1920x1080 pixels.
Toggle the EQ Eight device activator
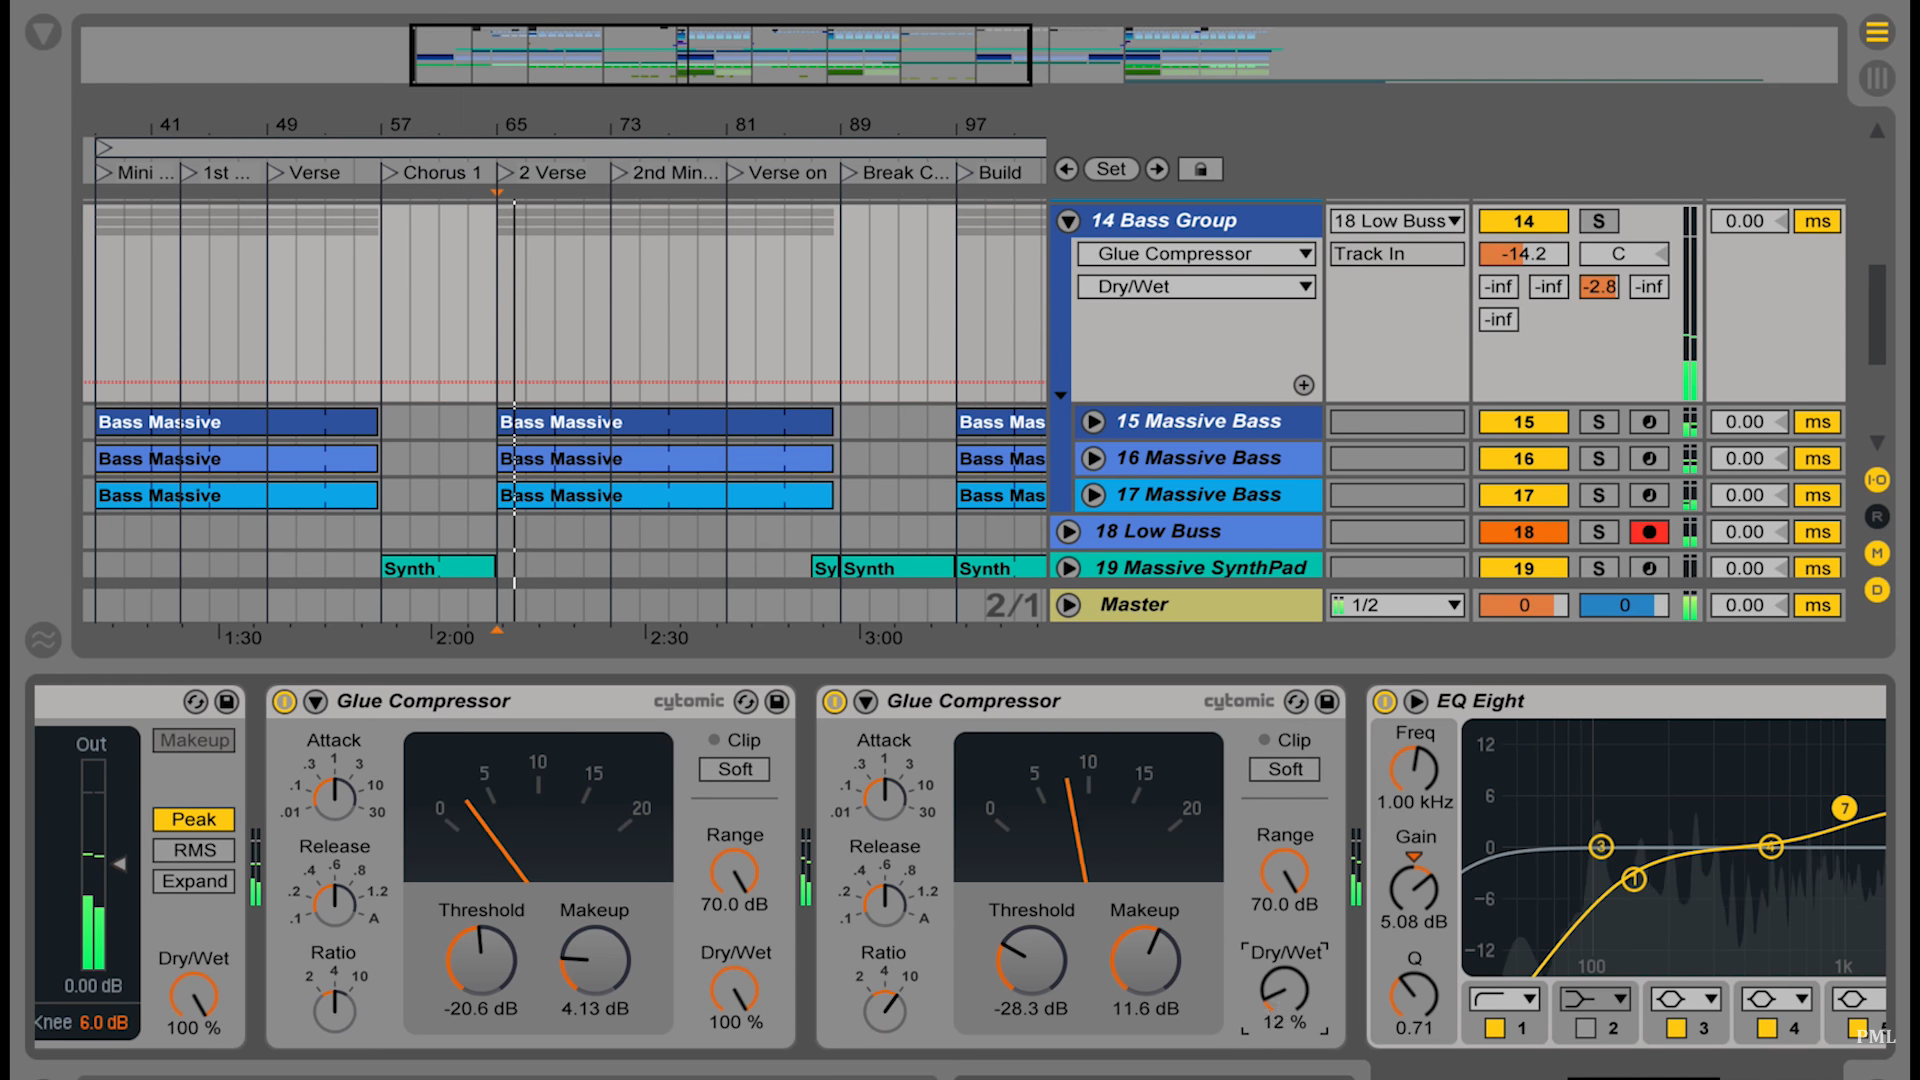[1384, 702]
